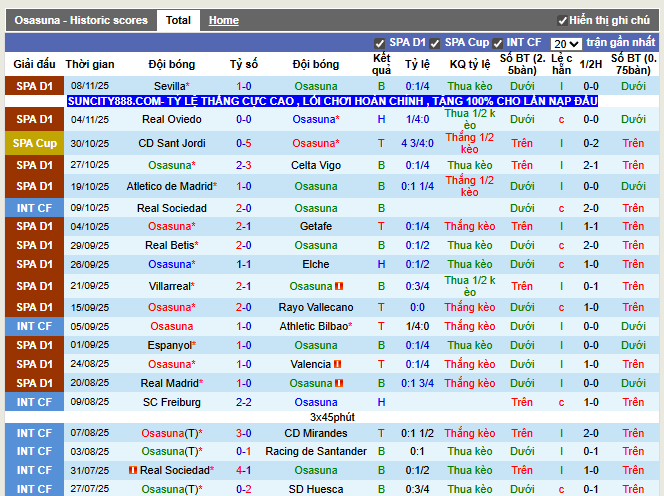664x496 pixels.
Task: Click the 3-0 score against CD Mirandes
Action: point(243,433)
